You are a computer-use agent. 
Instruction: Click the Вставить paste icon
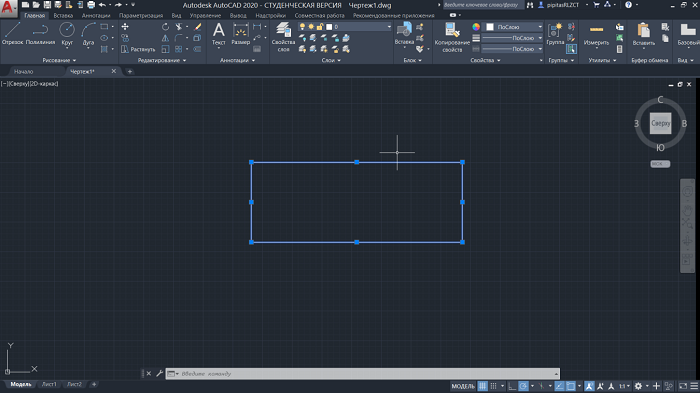(x=643, y=34)
